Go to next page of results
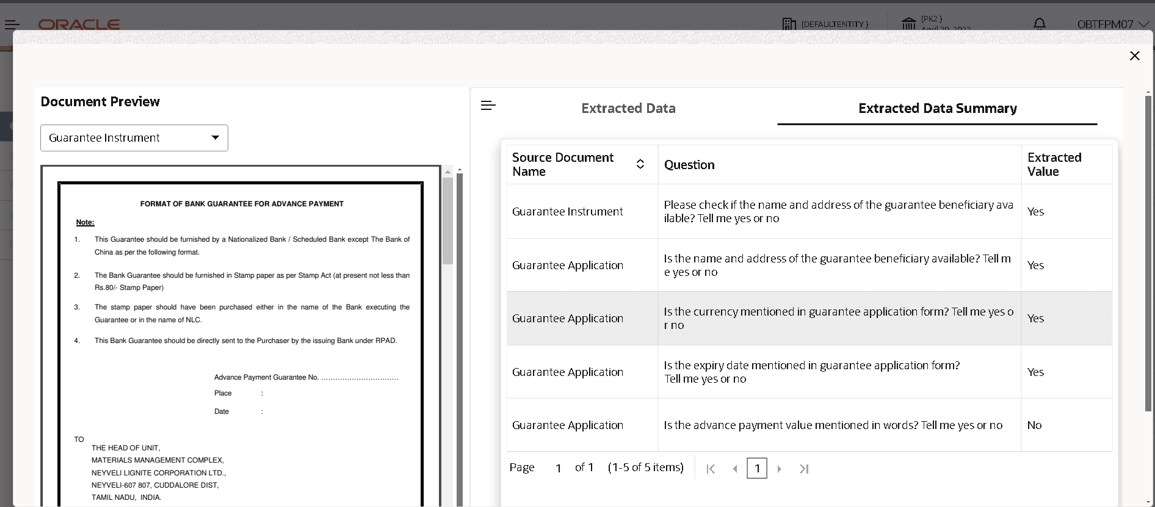This screenshot has height=507, width=1155. pos(779,469)
